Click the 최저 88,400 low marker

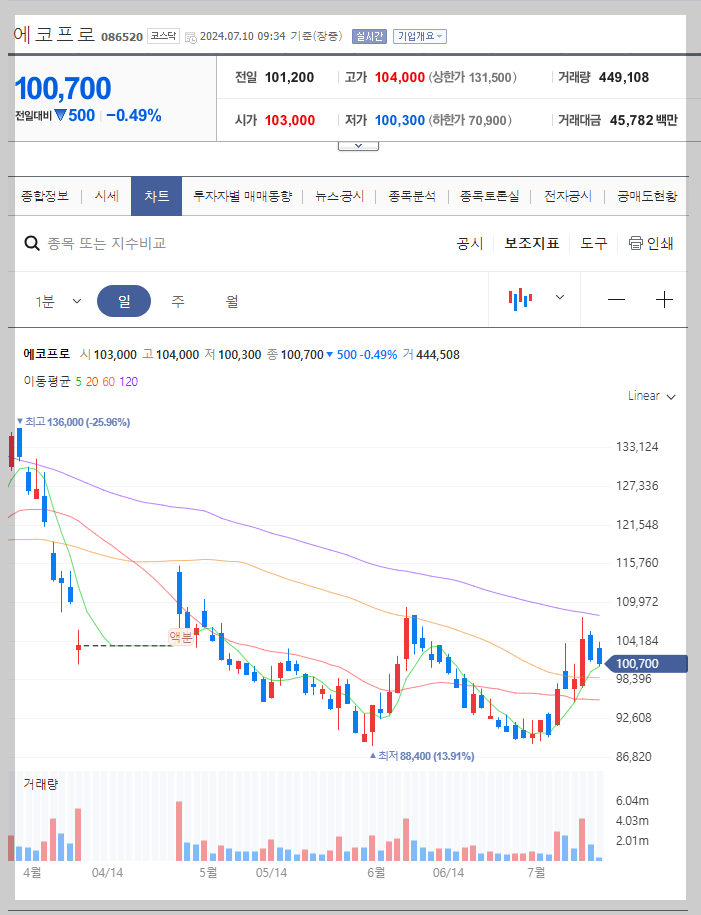422,756
